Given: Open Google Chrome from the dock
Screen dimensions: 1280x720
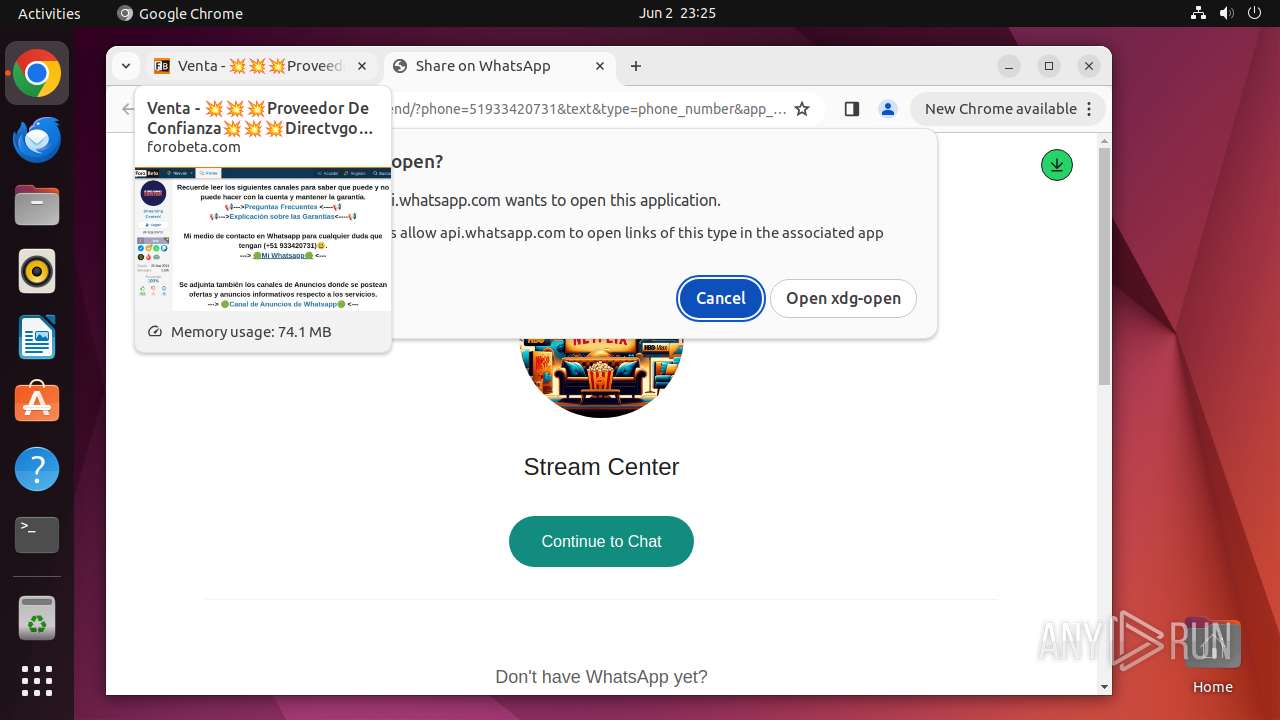Looking at the screenshot, I should (37, 73).
